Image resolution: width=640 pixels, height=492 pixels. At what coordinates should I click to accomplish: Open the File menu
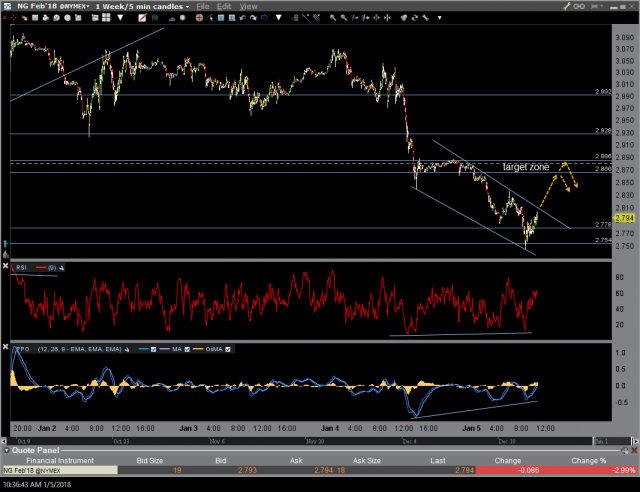(202, 6)
